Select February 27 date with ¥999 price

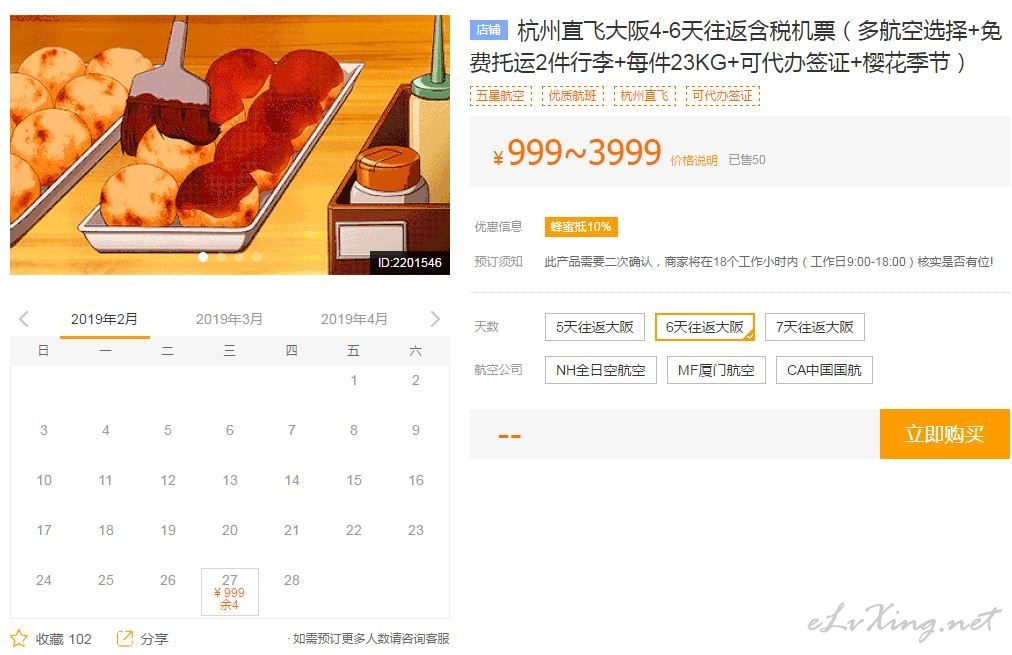tap(230, 592)
